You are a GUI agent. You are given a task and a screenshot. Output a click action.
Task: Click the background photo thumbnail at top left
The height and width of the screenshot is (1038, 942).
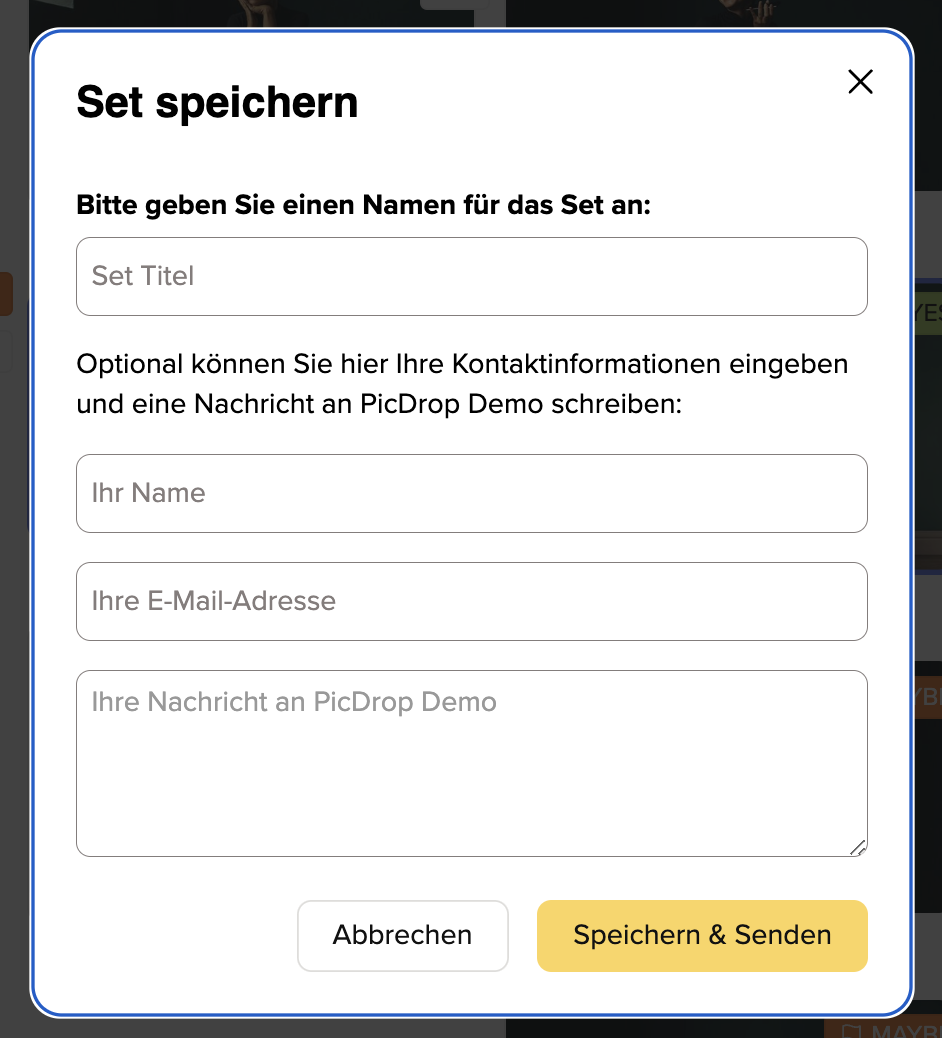pos(265,13)
